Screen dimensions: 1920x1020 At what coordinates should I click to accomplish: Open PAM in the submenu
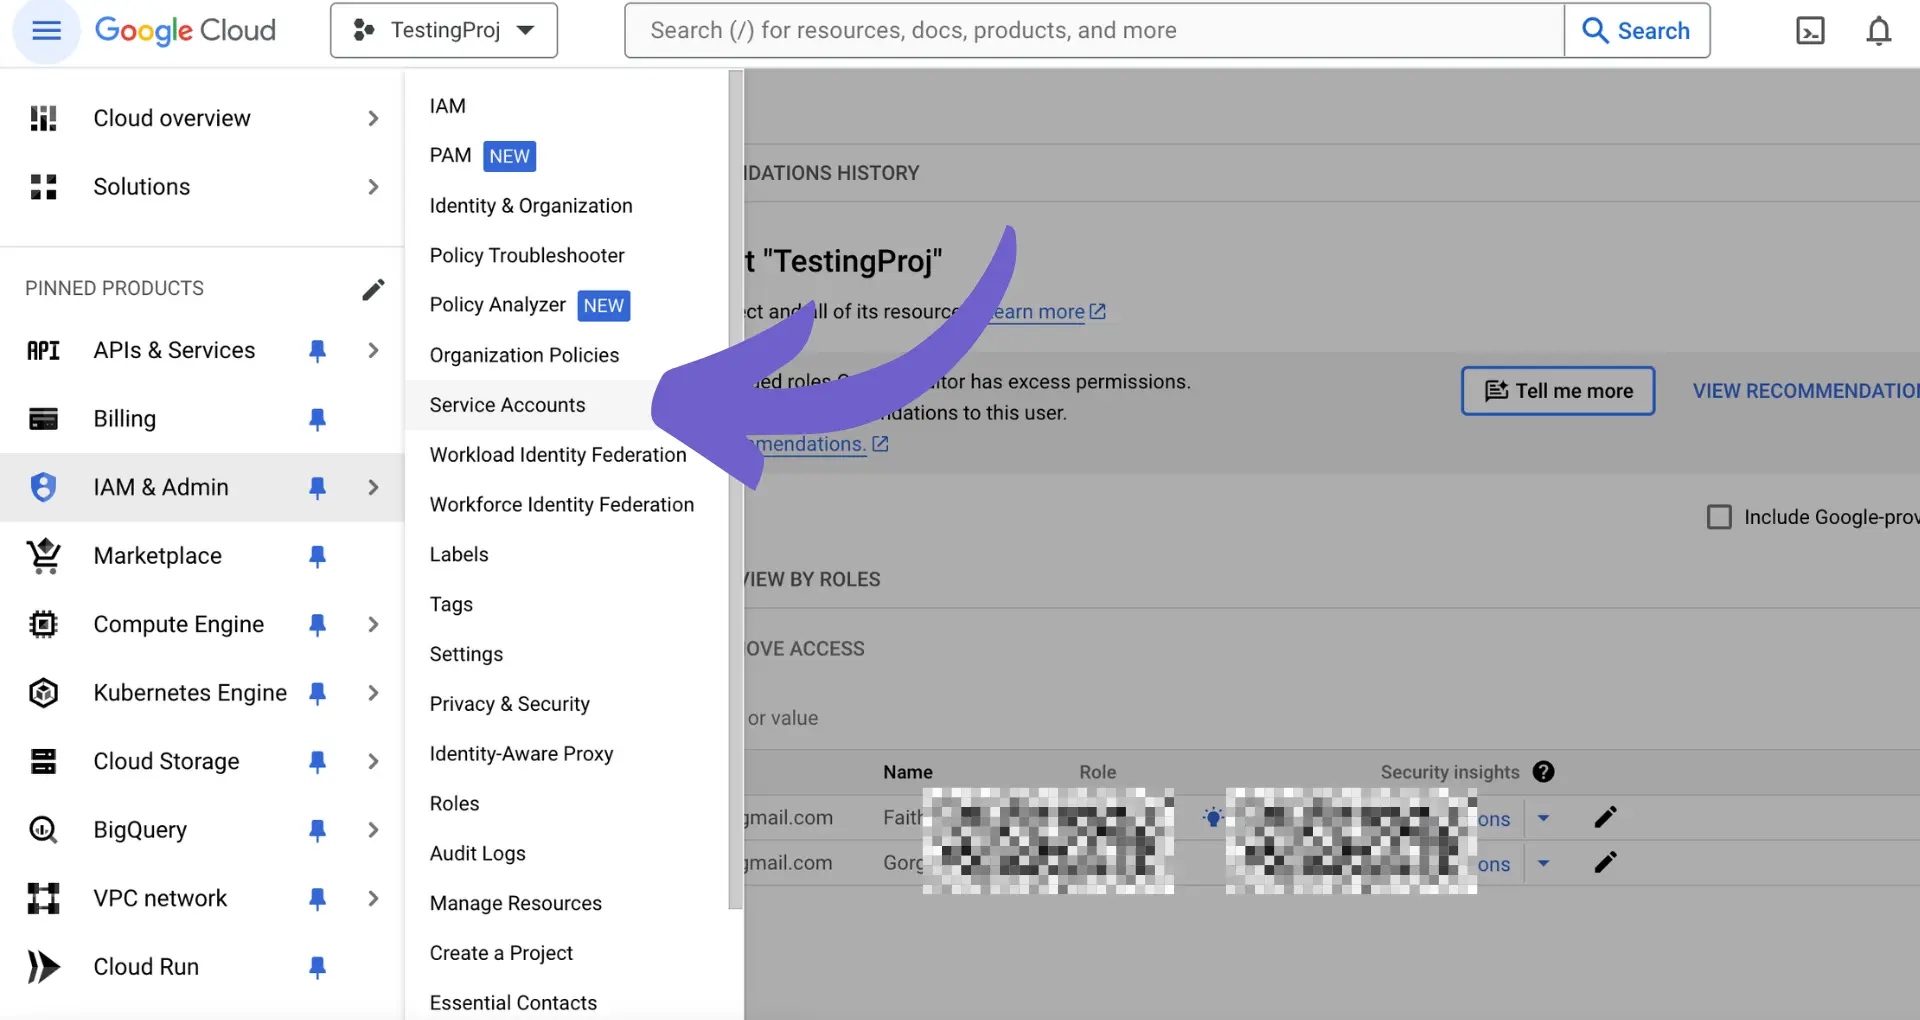[x=450, y=156]
